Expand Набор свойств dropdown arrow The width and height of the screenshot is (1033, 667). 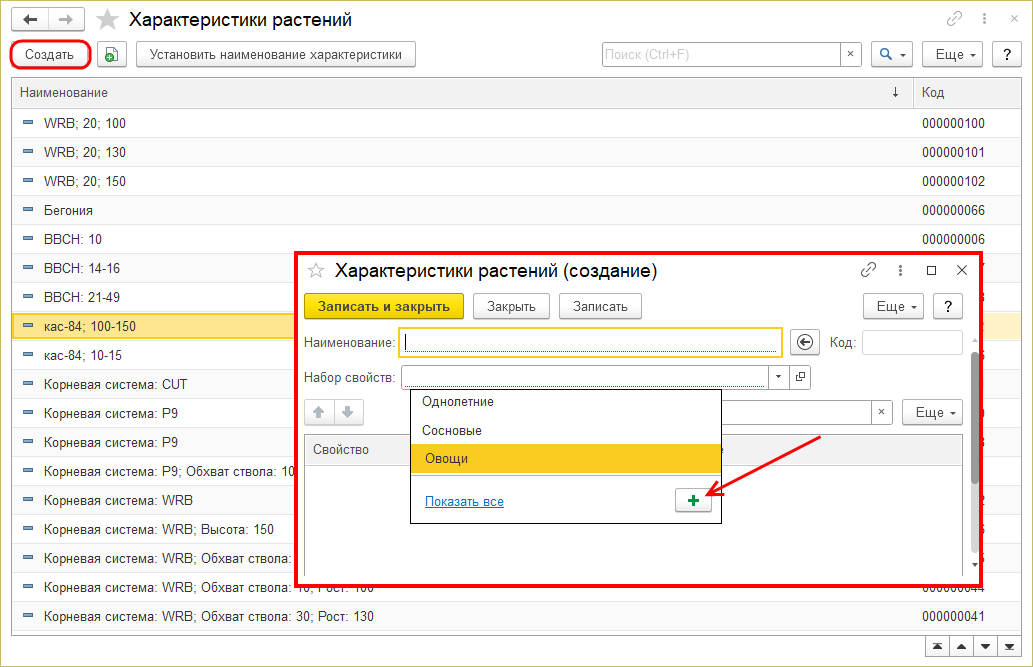[779, 377]
